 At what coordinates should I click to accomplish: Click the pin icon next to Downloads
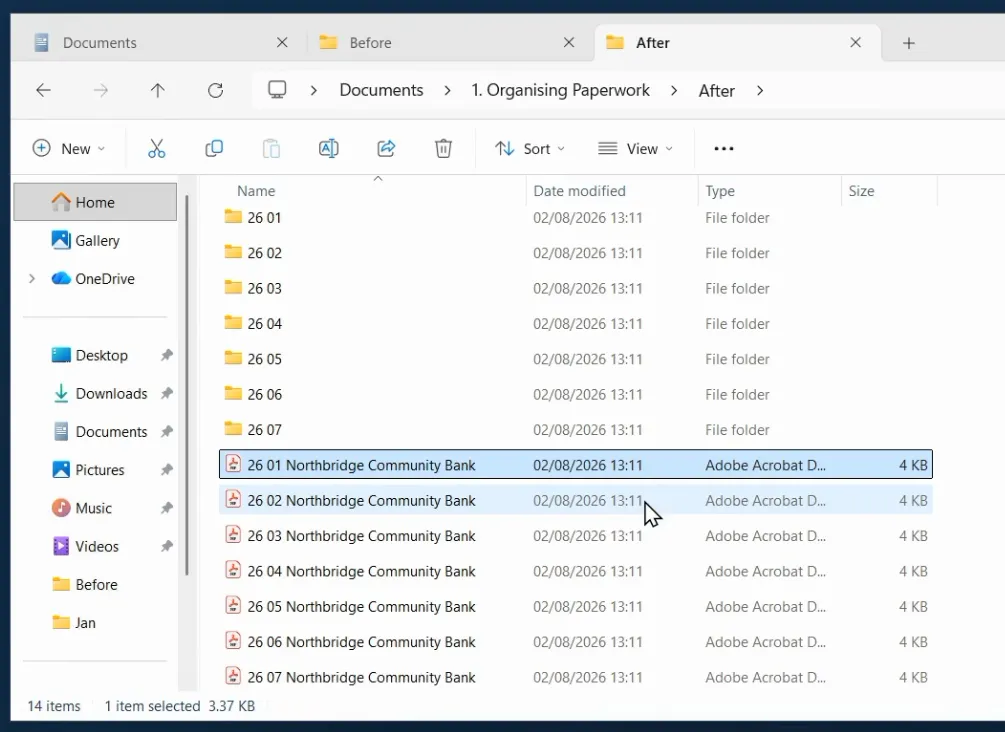click(167, 394)
